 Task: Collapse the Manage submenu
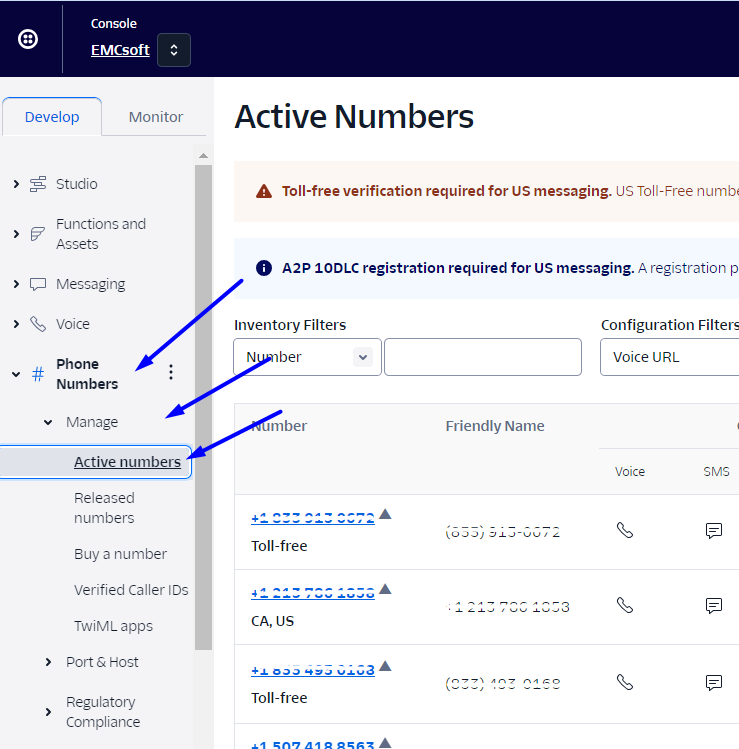point(48,422)
